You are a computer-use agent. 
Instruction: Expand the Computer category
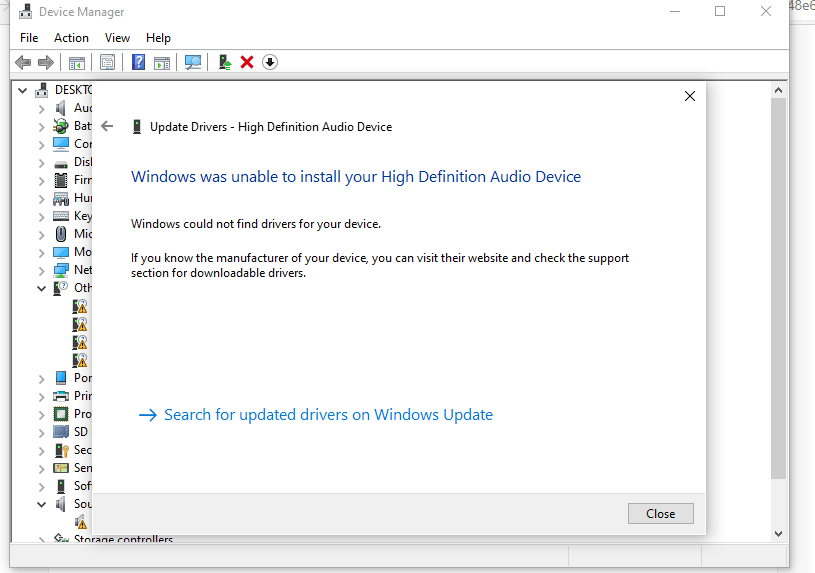42,145
